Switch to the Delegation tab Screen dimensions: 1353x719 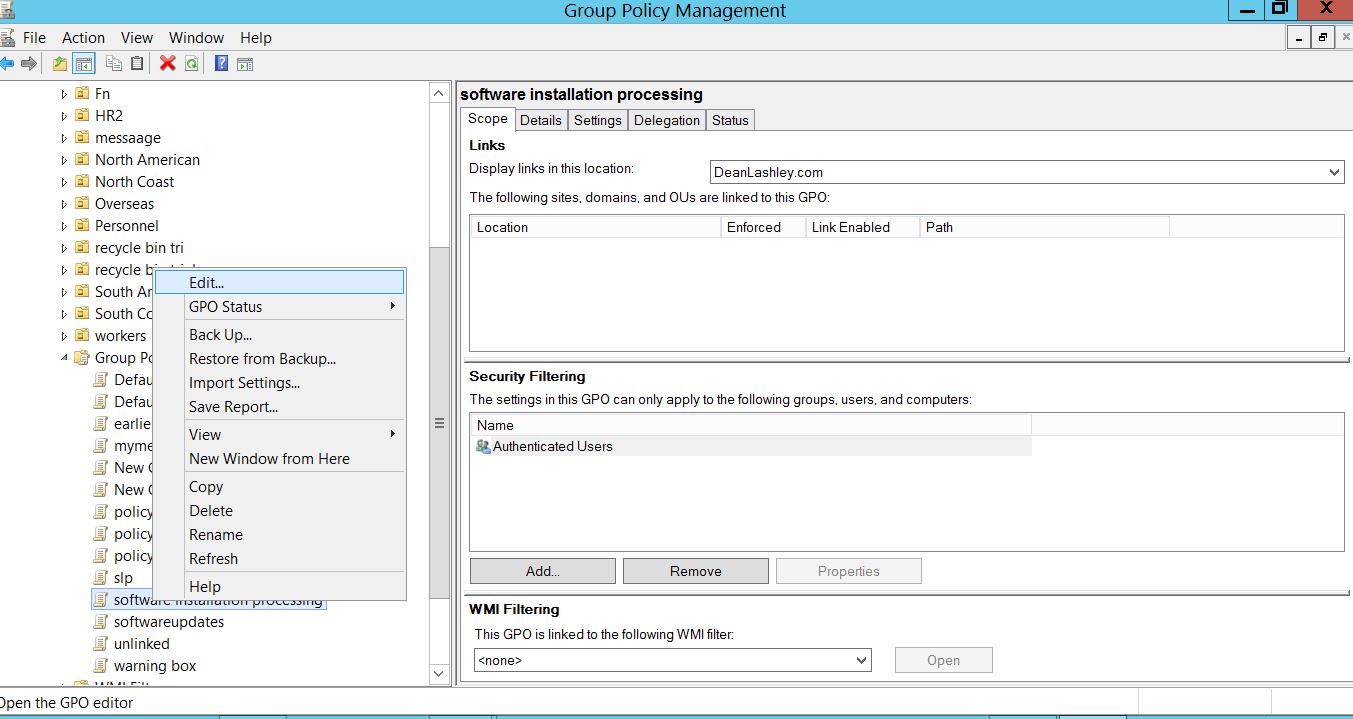pos(666,120)
